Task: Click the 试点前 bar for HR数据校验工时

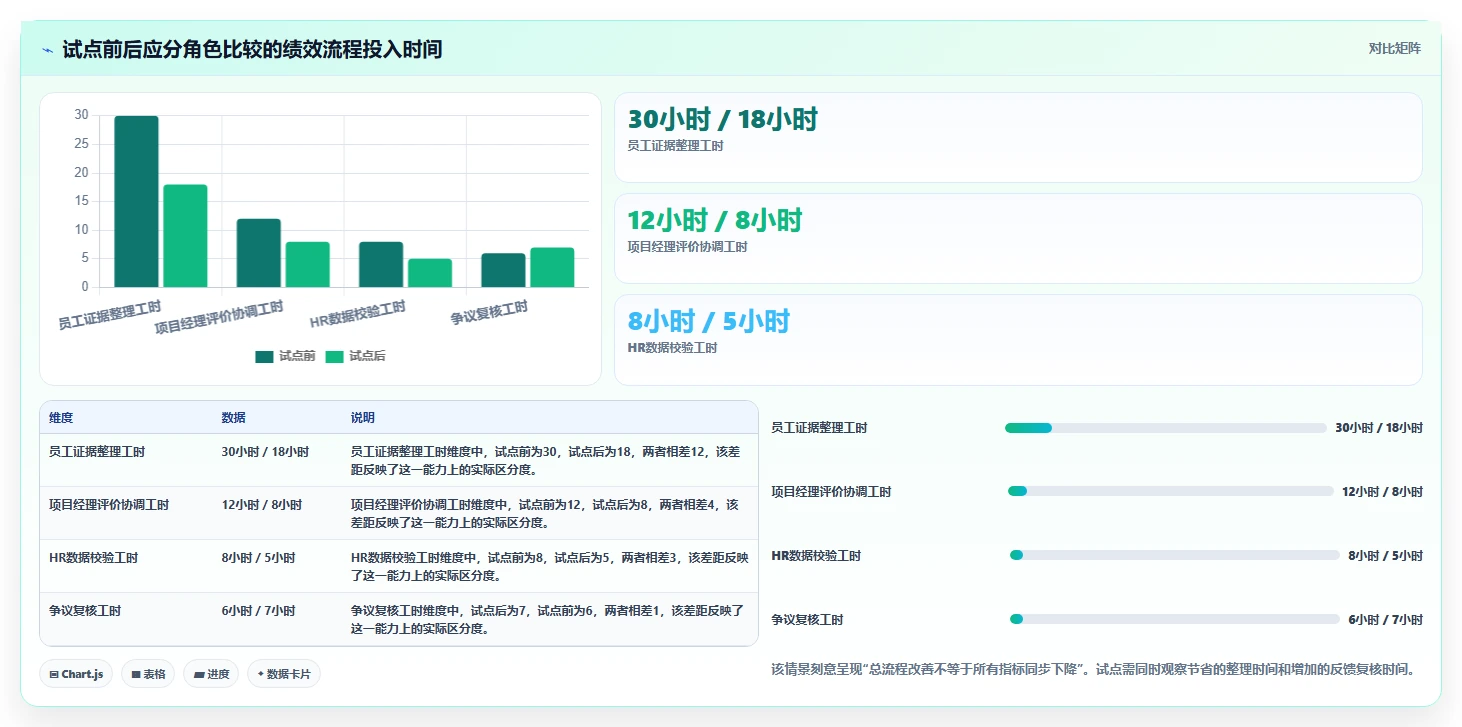Action: click(x=381, y=265)
